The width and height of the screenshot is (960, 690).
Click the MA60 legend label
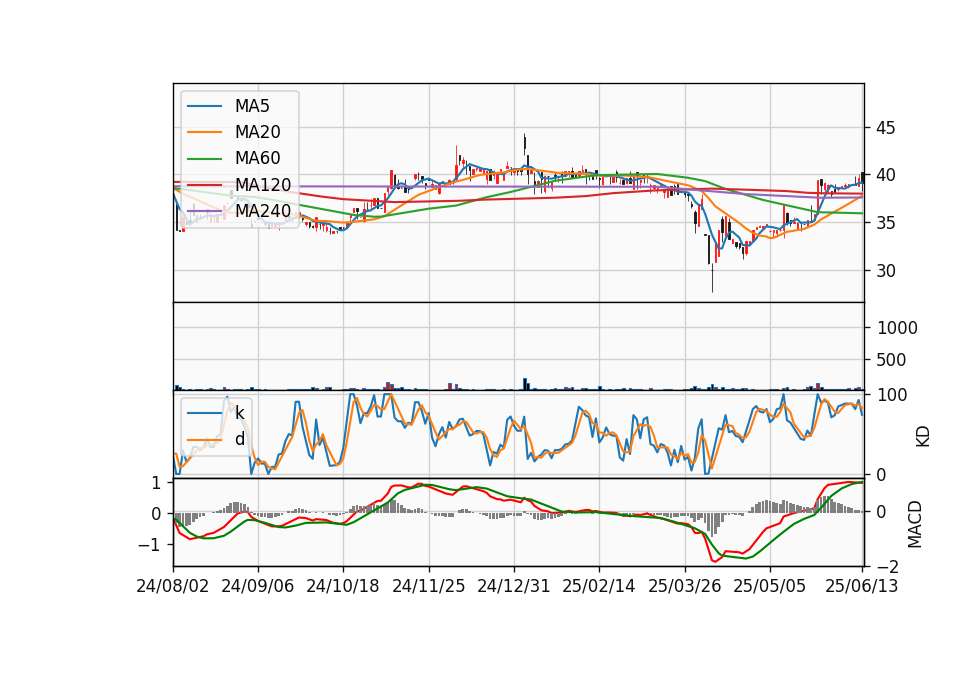coord(257,158)
